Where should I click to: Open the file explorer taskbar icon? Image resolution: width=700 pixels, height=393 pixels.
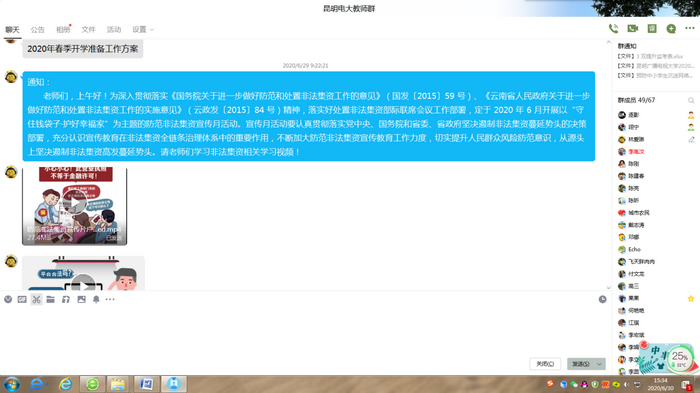pos(118,384)
